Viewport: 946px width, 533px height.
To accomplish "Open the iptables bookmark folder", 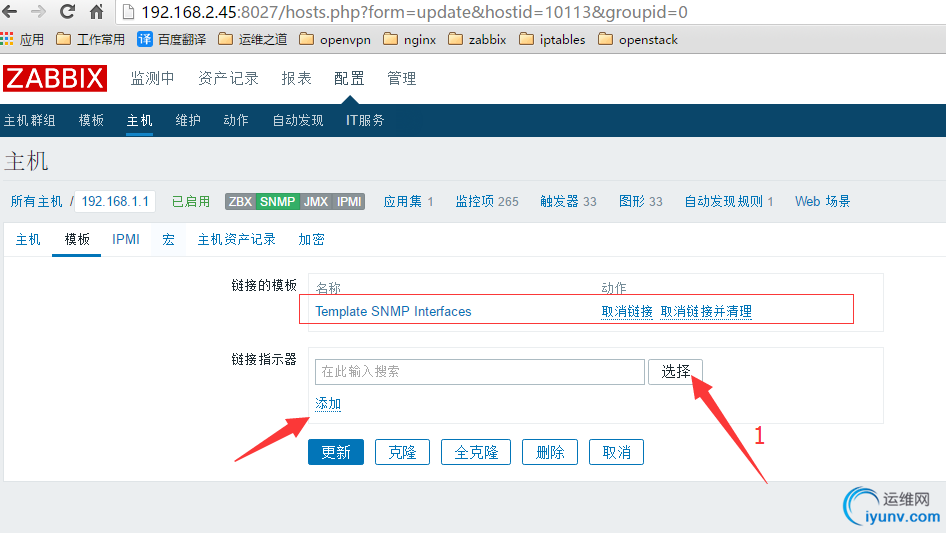I will click(x=552, y=40).
